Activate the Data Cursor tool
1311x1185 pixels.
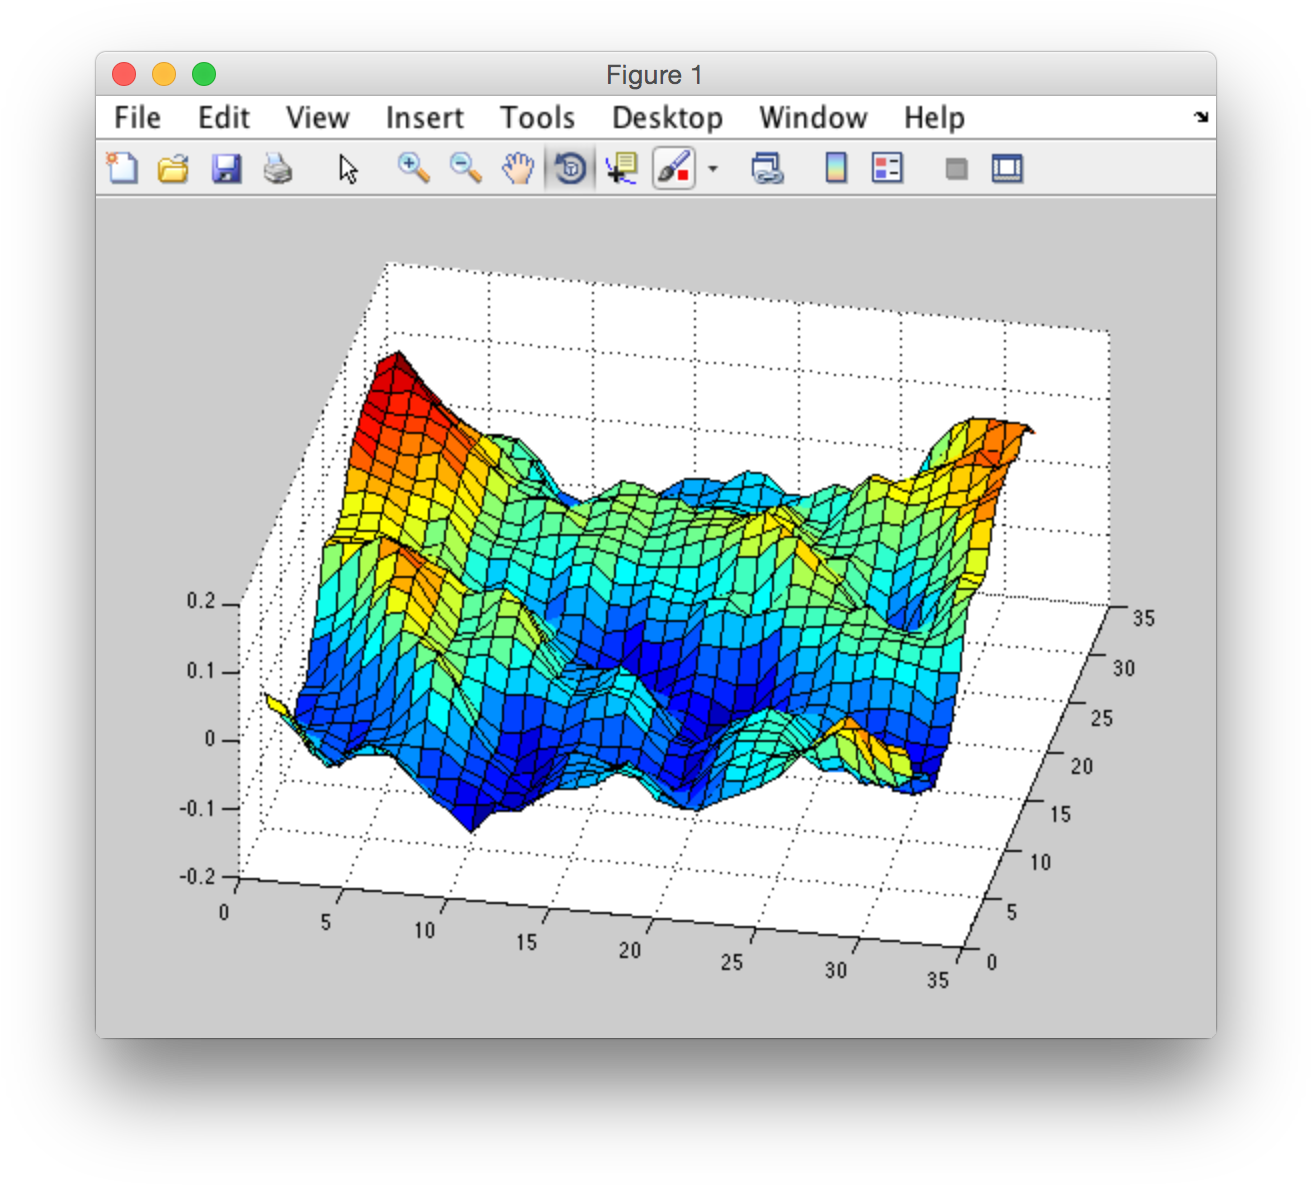click(621, 168)
